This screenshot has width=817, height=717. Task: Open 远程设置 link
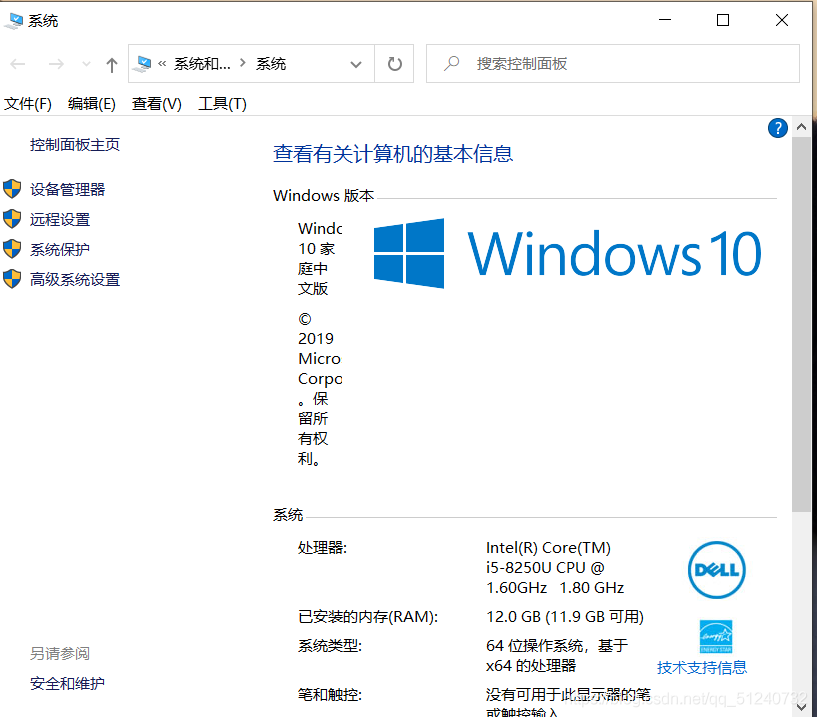(60, 219)
